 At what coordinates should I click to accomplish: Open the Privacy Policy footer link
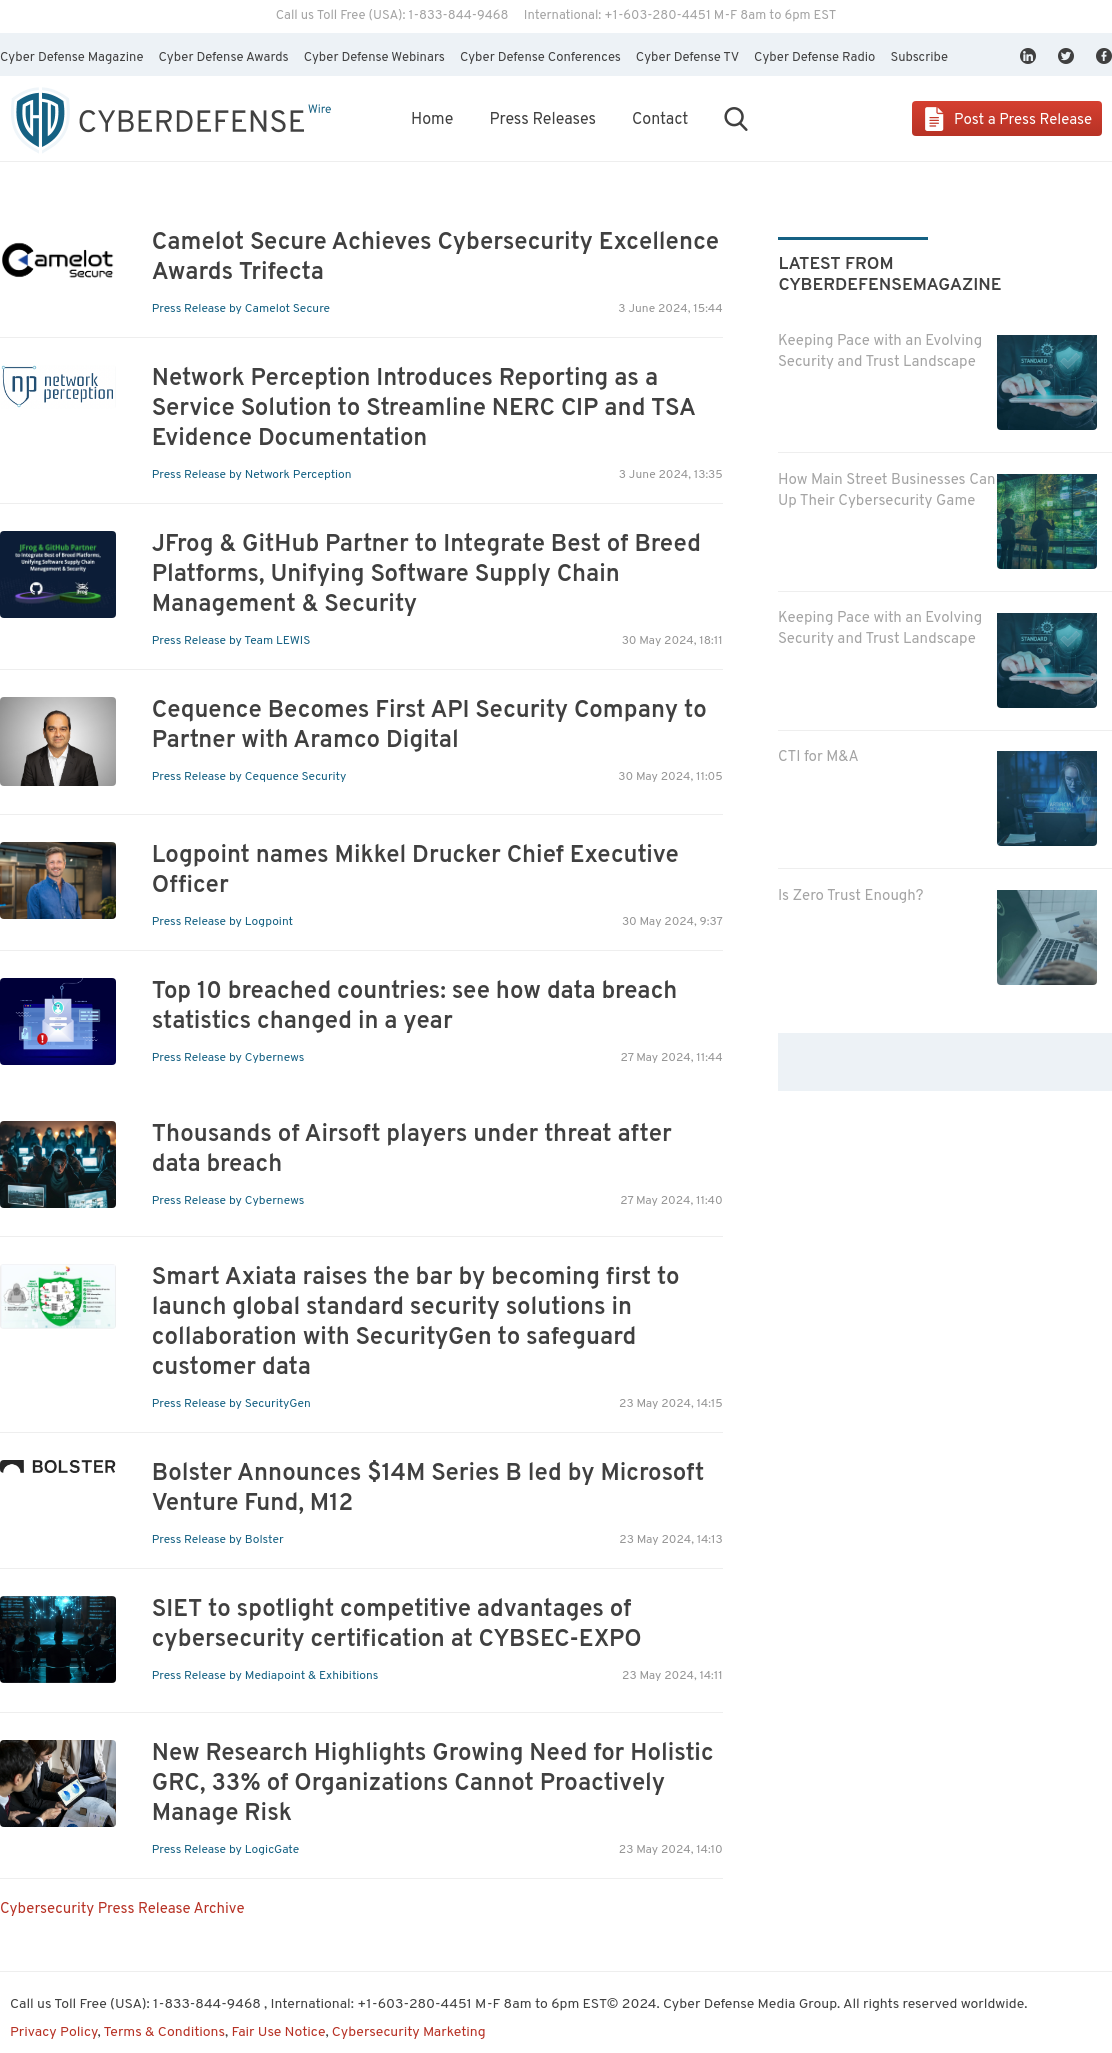[x=54, y=2032]
